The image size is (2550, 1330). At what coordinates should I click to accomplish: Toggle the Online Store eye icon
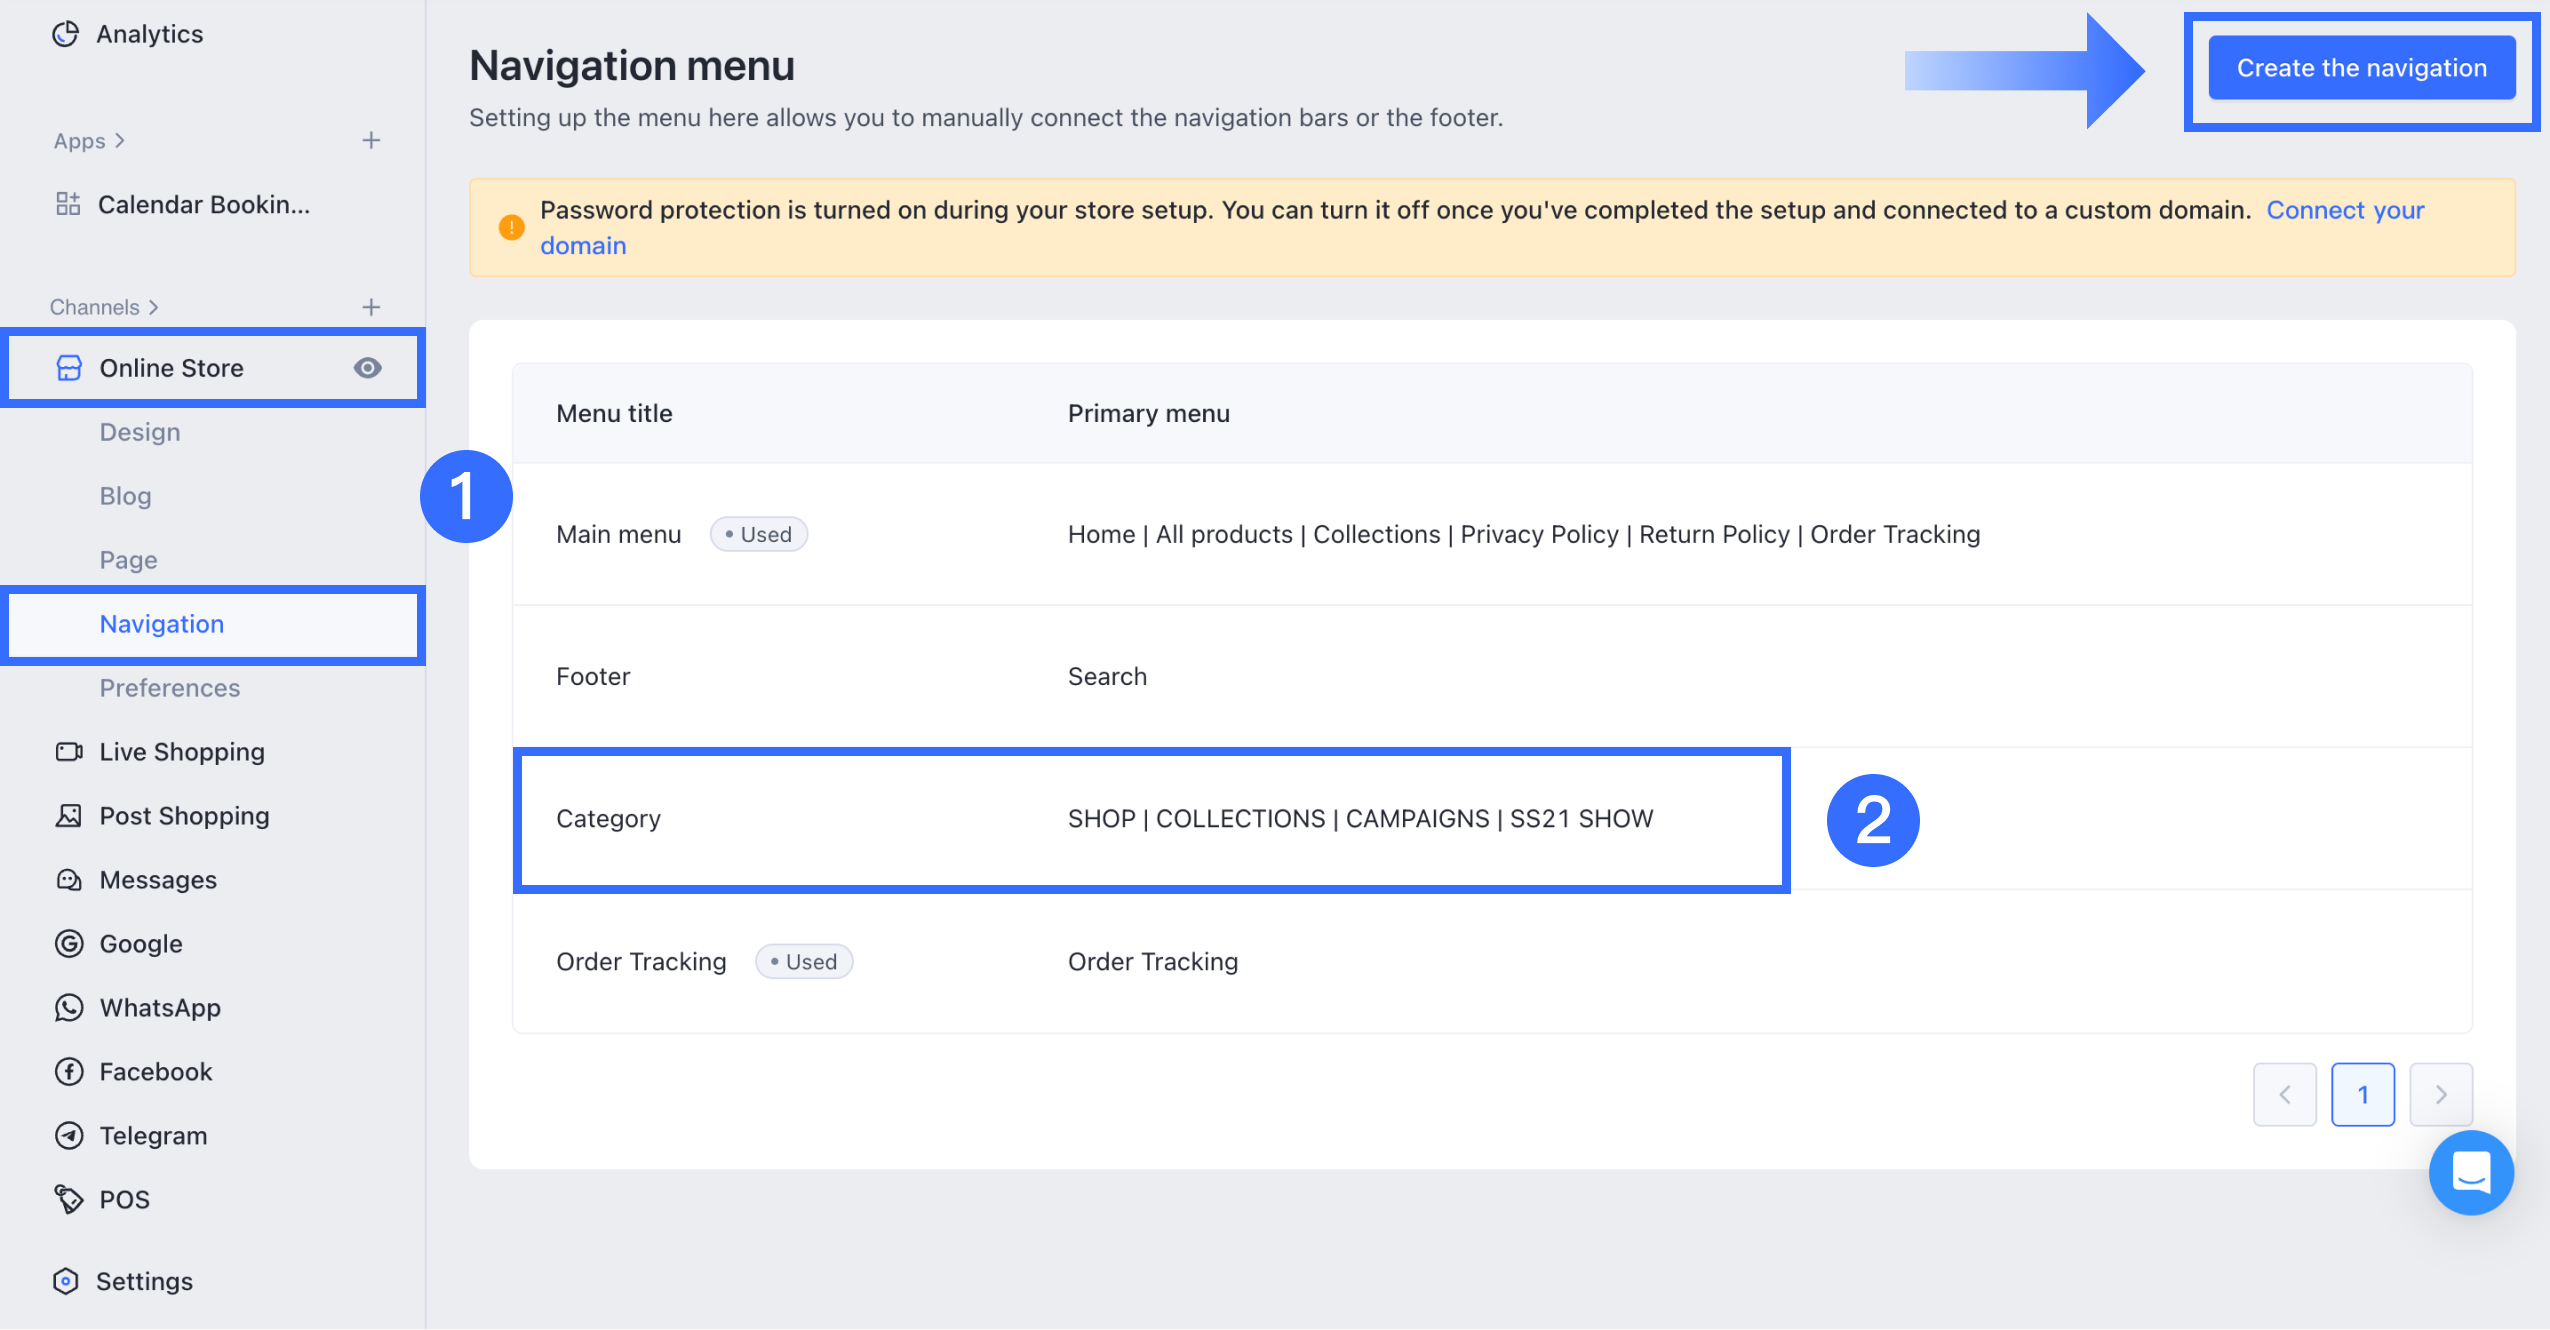tap(368, 368)
